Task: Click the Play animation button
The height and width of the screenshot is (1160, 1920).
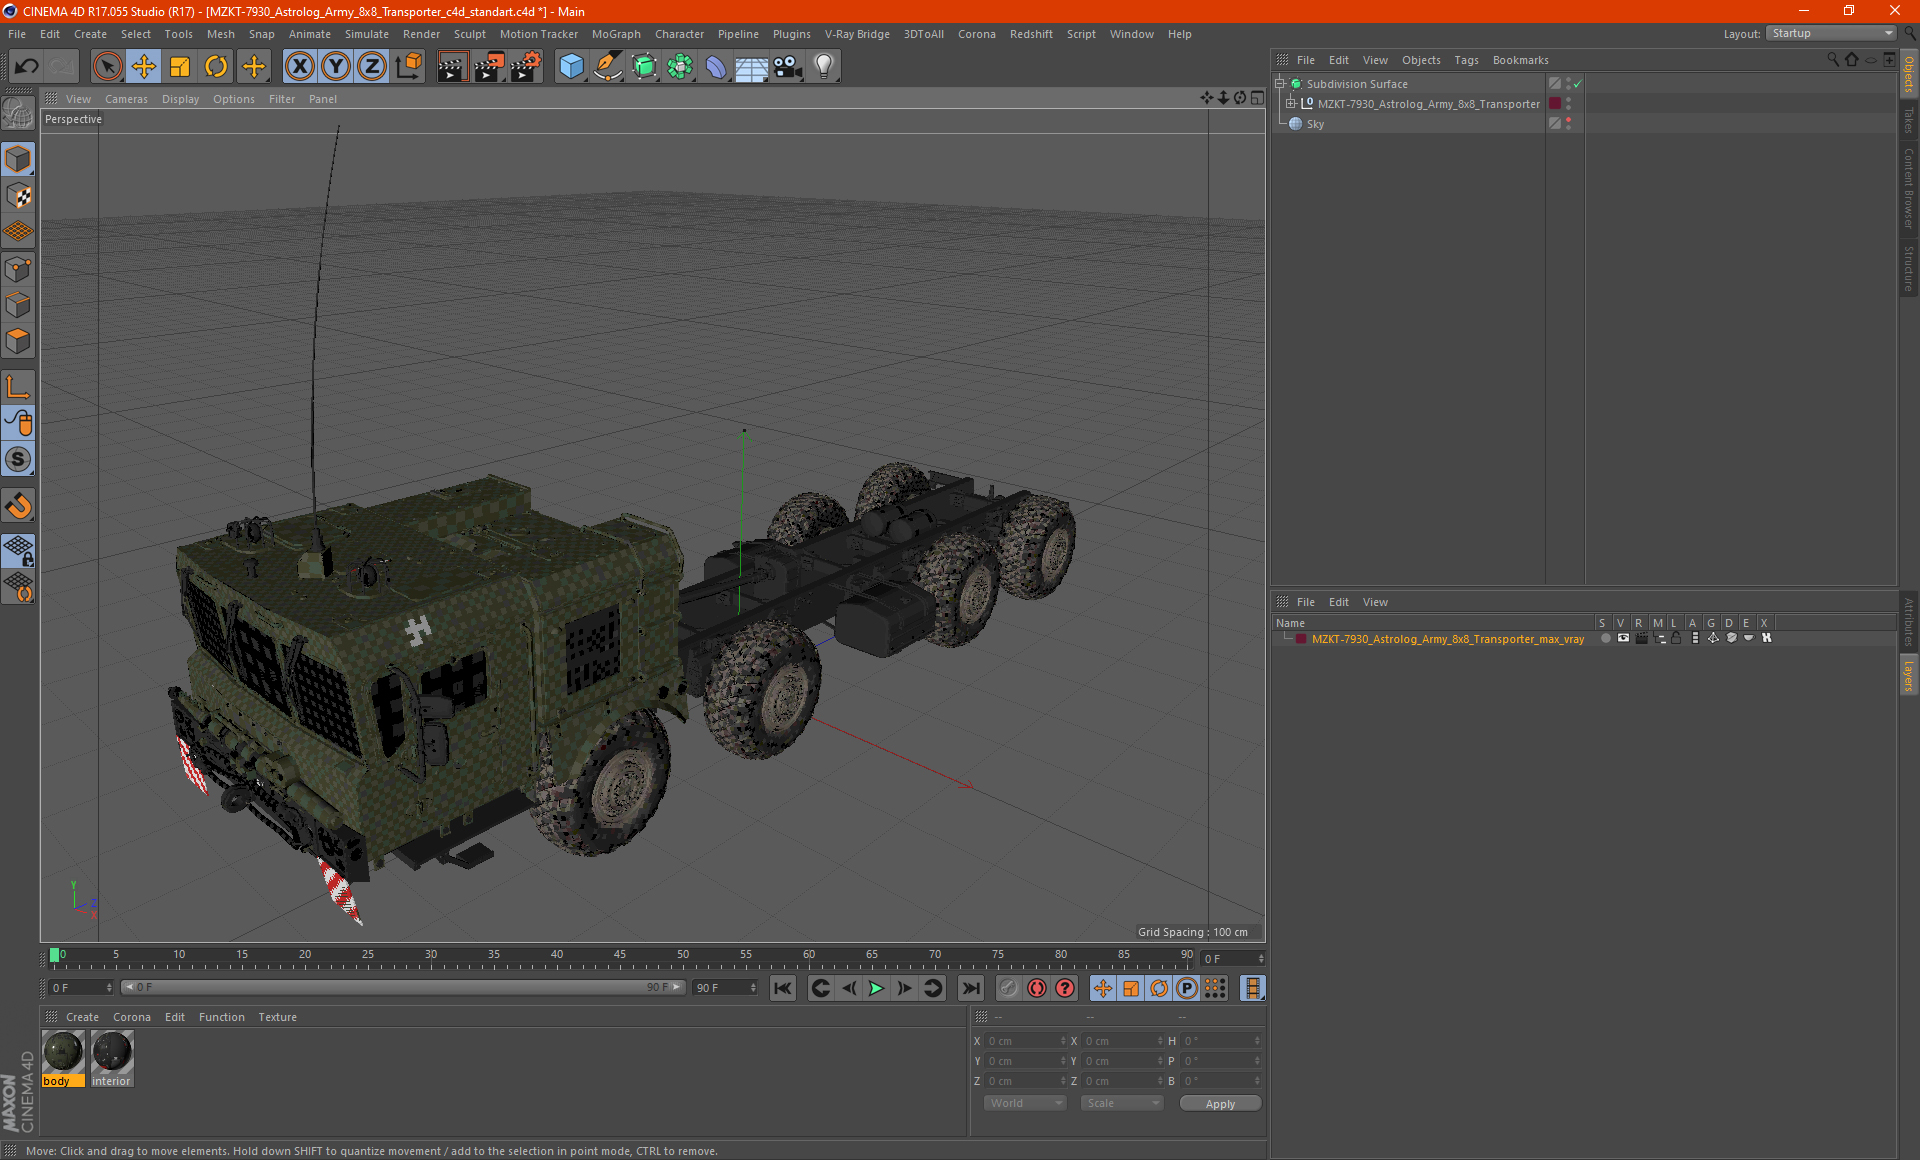Action: [876, 987]
